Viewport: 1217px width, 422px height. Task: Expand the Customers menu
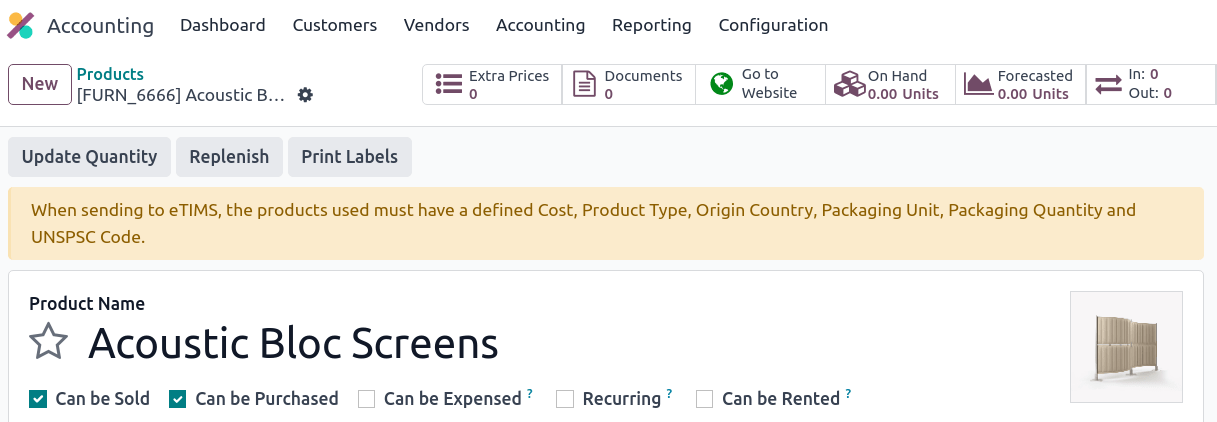(x=334, y=25)
